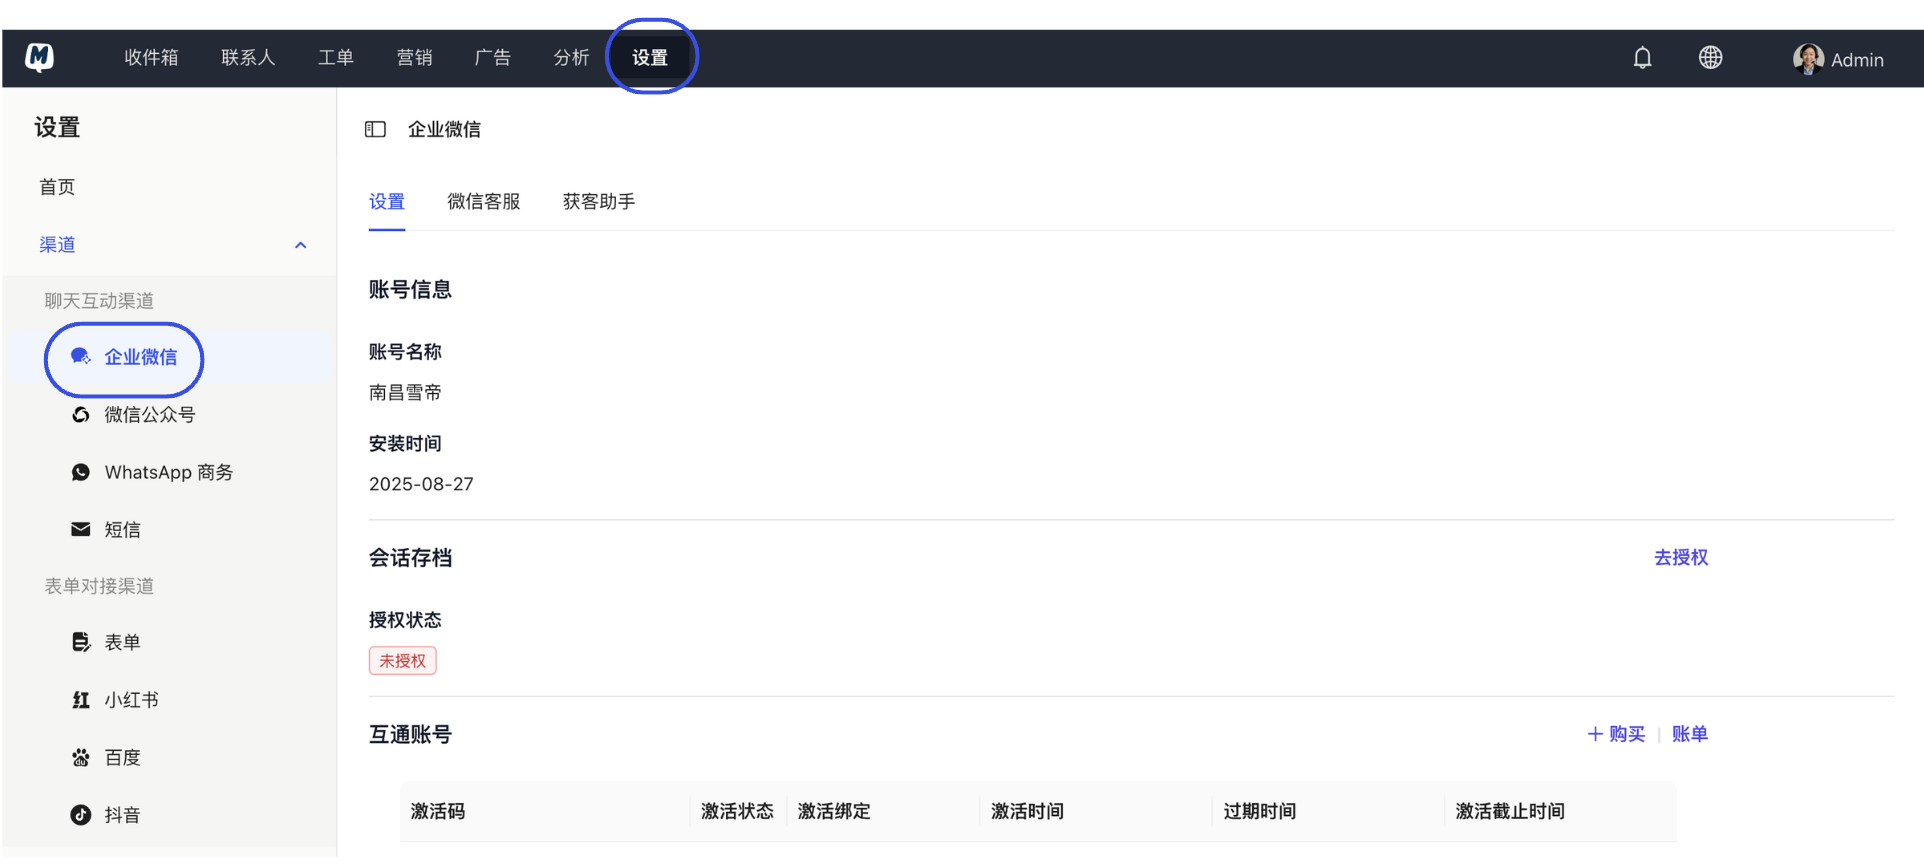Open the Admin user menu
Image resolution: width=1924 pixels, height=864 pixels.
tap(1839, 59)
